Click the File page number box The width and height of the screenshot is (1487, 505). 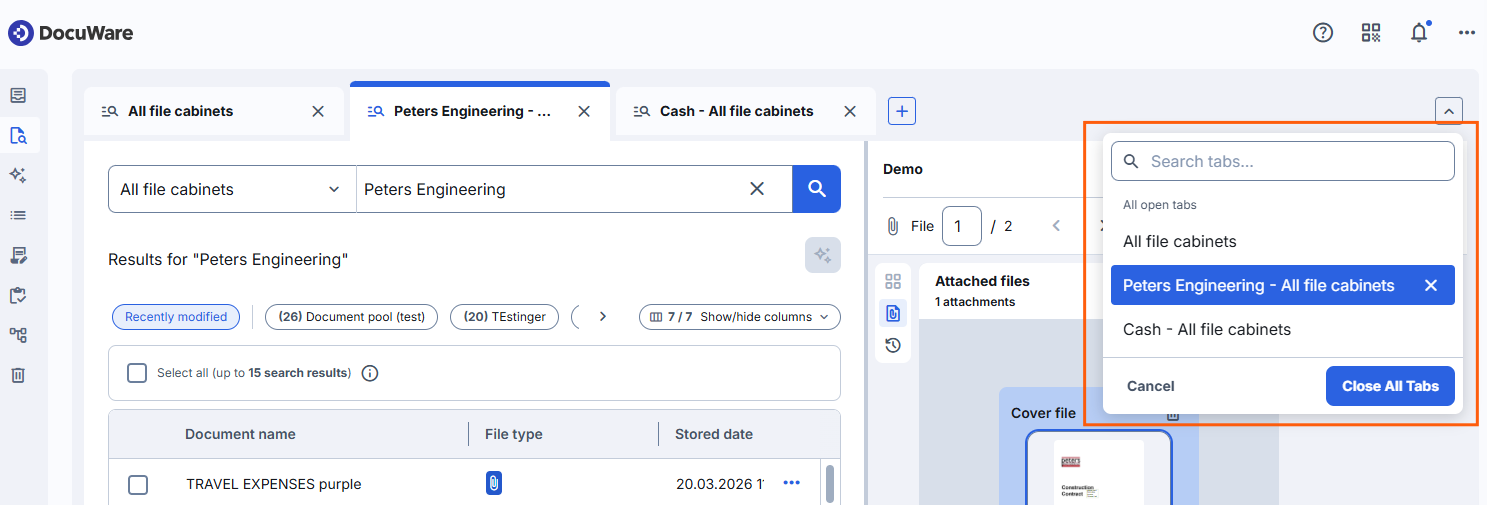962,226
